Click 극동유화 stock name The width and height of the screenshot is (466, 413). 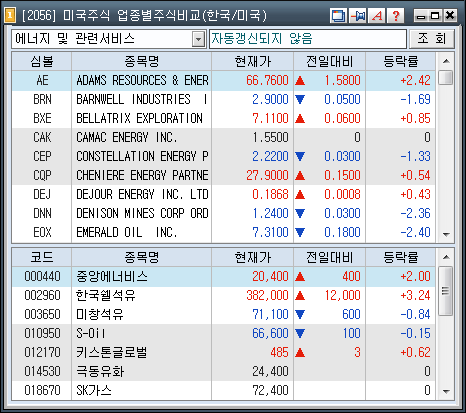(100, 371)
